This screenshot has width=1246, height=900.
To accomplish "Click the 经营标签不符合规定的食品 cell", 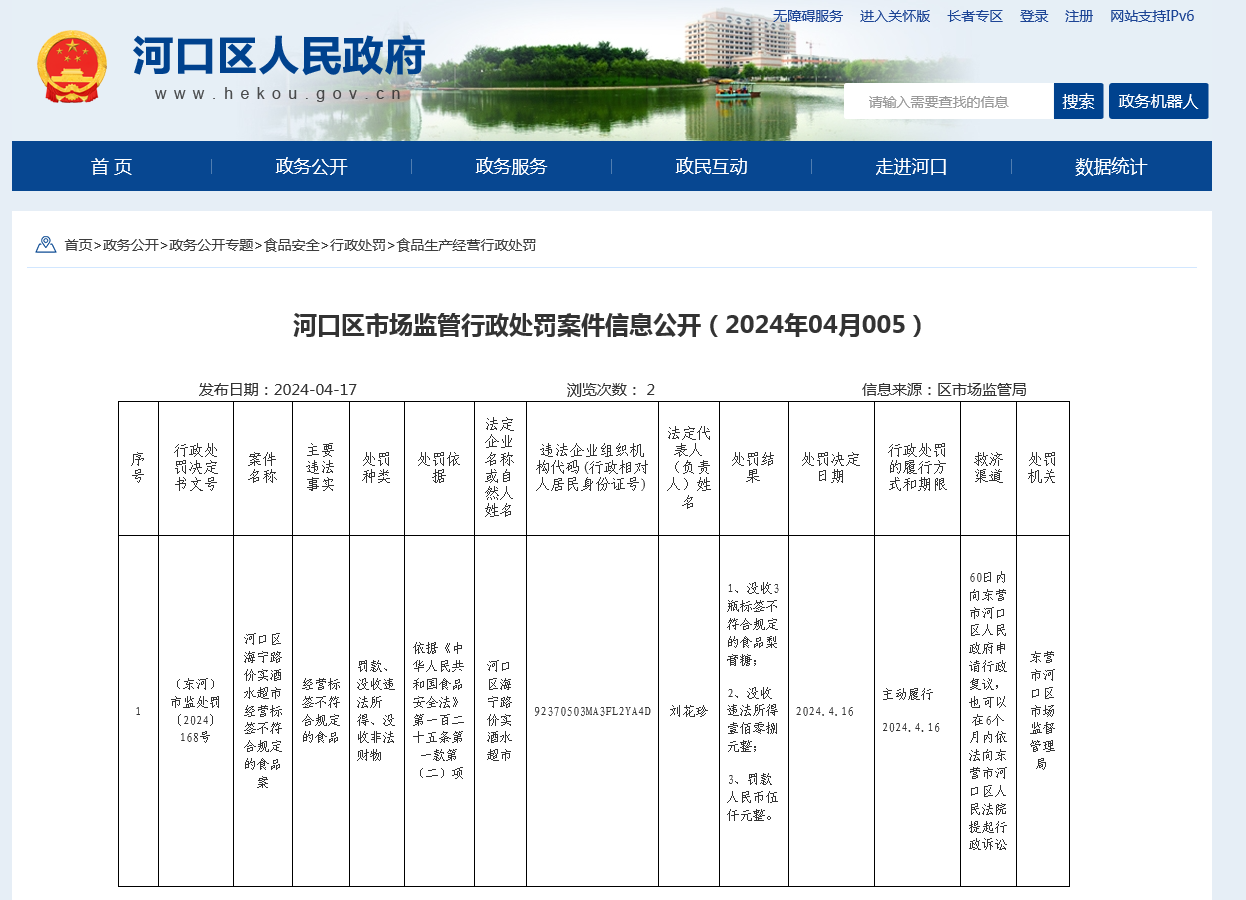I will (321, 711).
